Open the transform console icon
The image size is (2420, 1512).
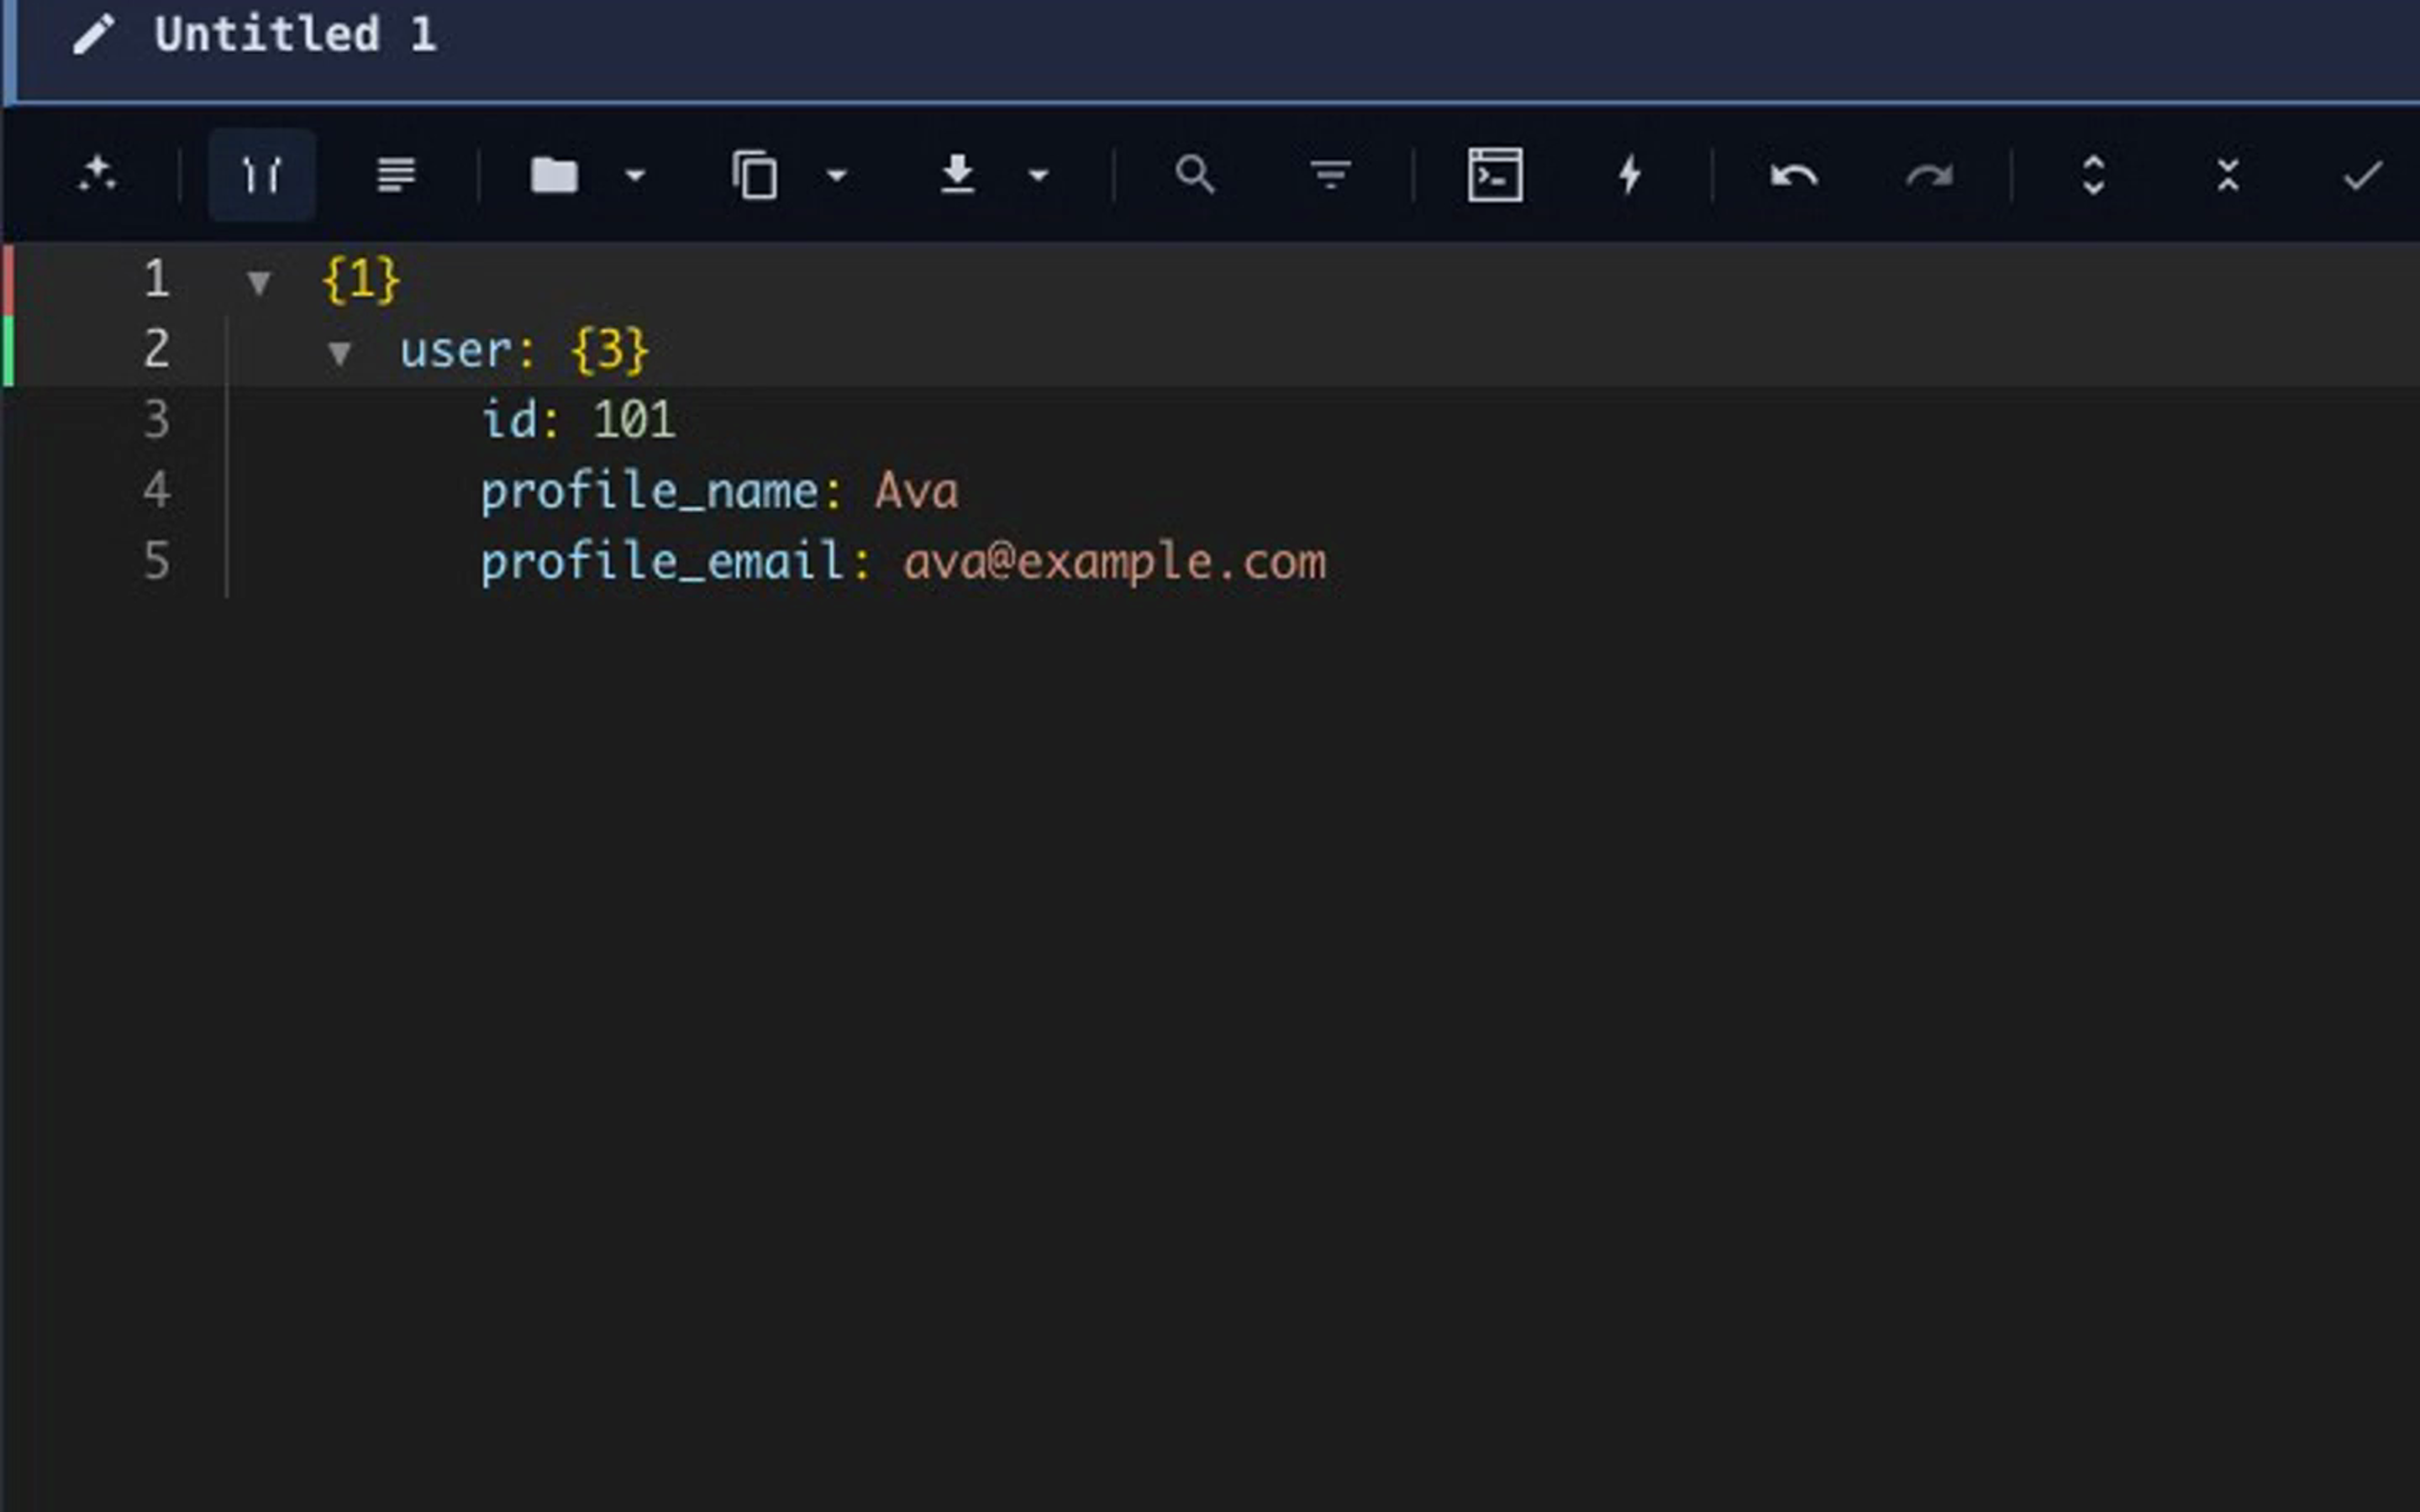[1496, 175]
